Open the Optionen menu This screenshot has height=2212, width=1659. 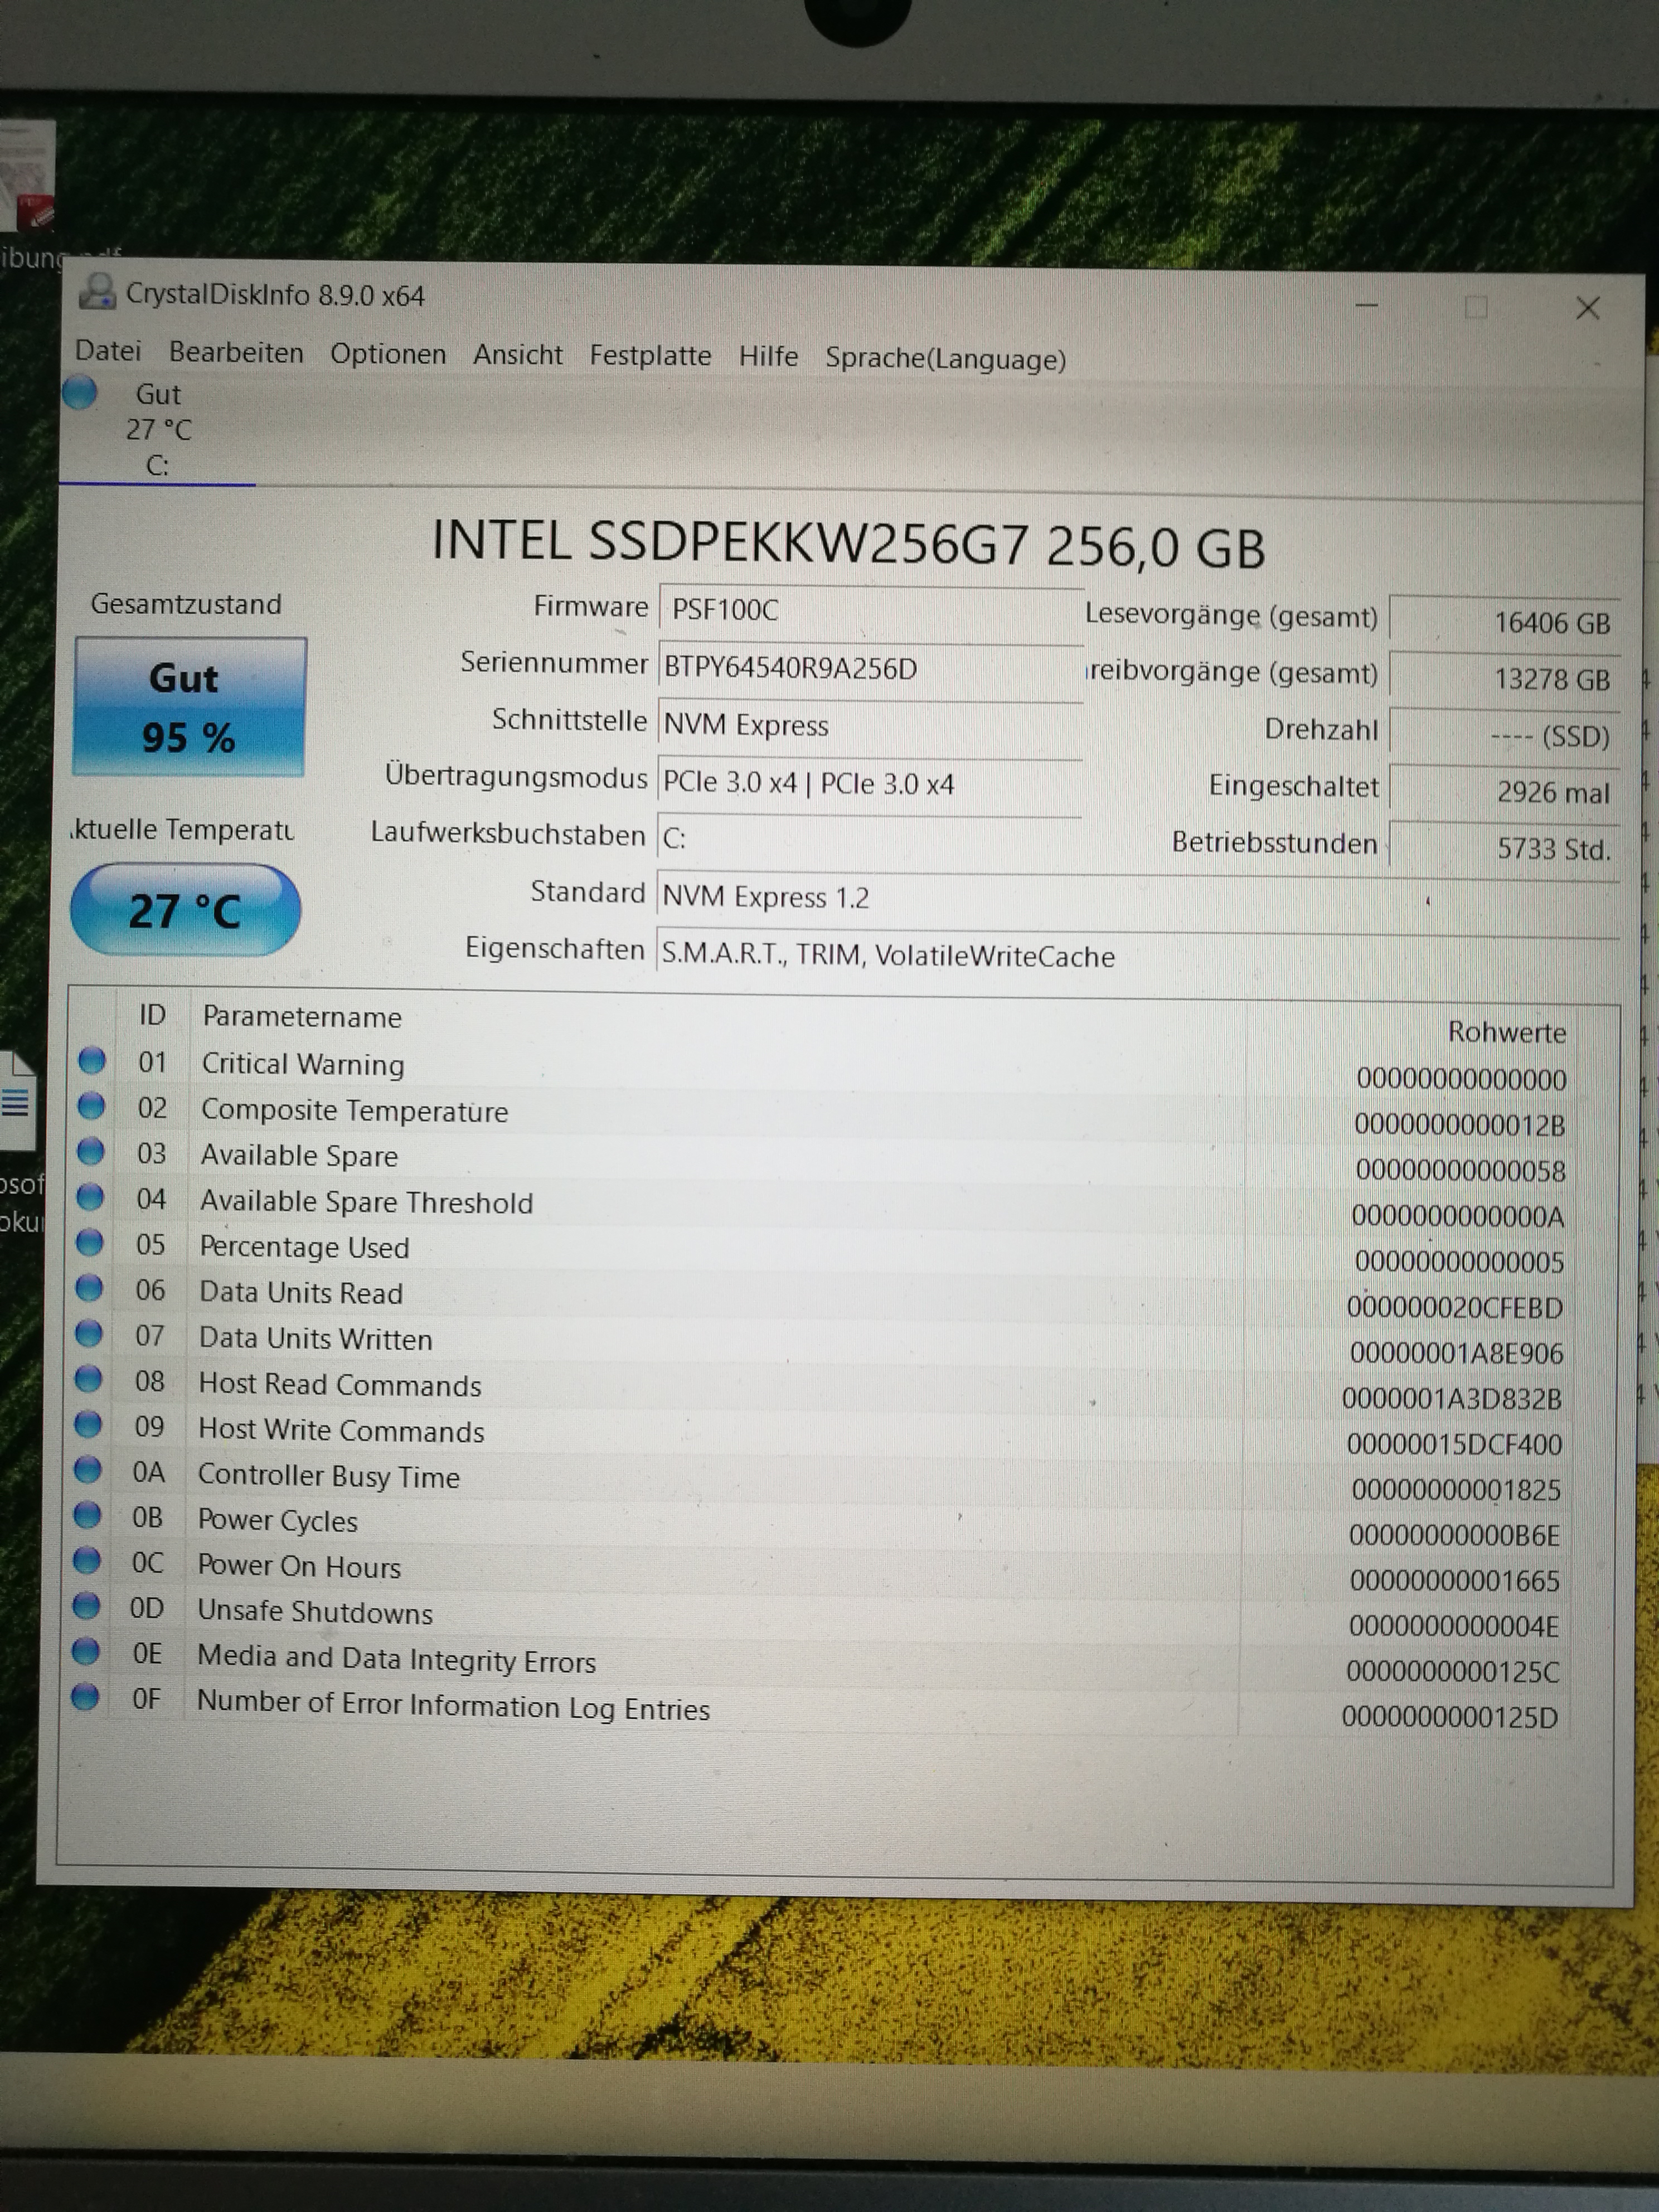point(388,354)
